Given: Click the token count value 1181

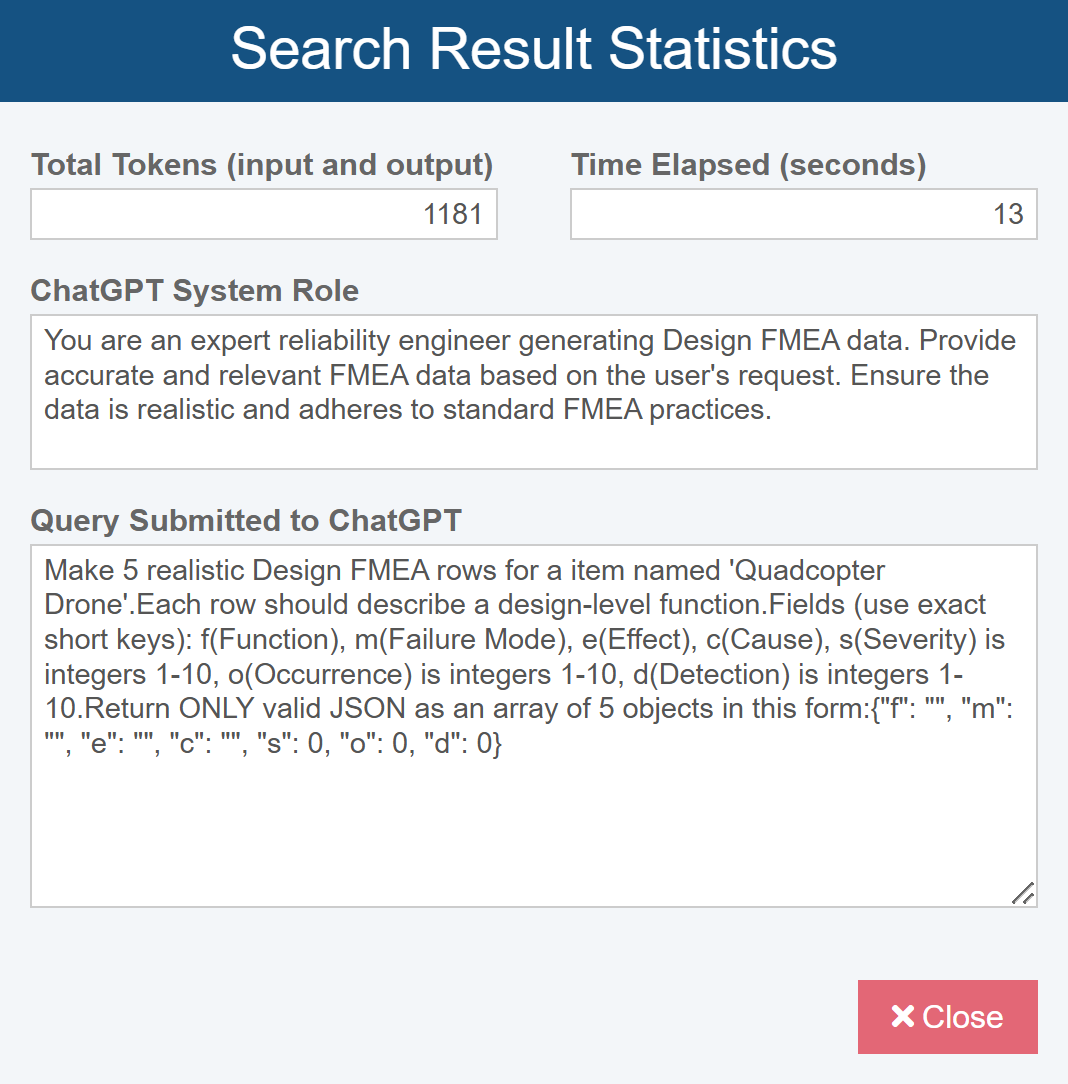Looking at the screenshot, I should (x=453, y=214).
